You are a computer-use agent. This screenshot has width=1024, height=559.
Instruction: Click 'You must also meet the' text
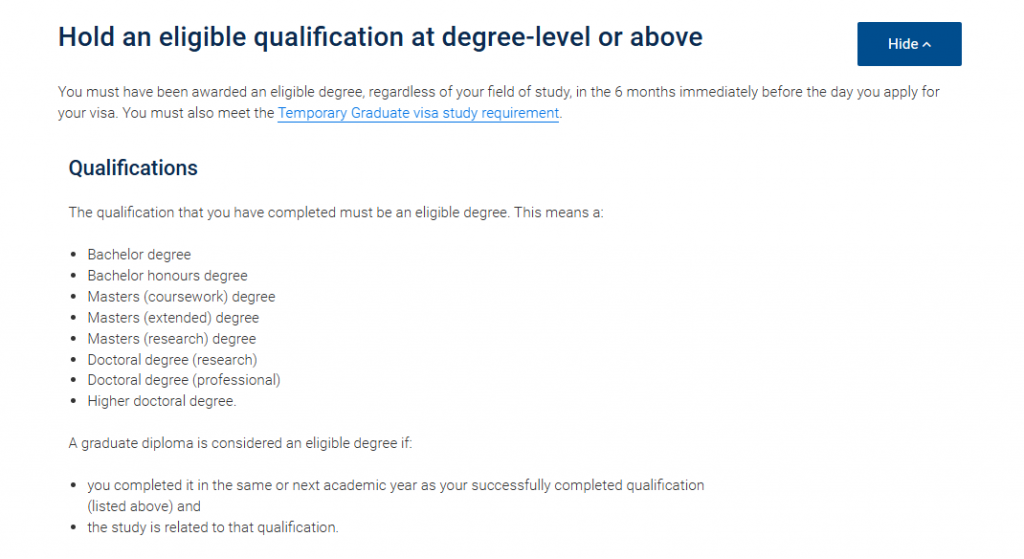[166, 113]
